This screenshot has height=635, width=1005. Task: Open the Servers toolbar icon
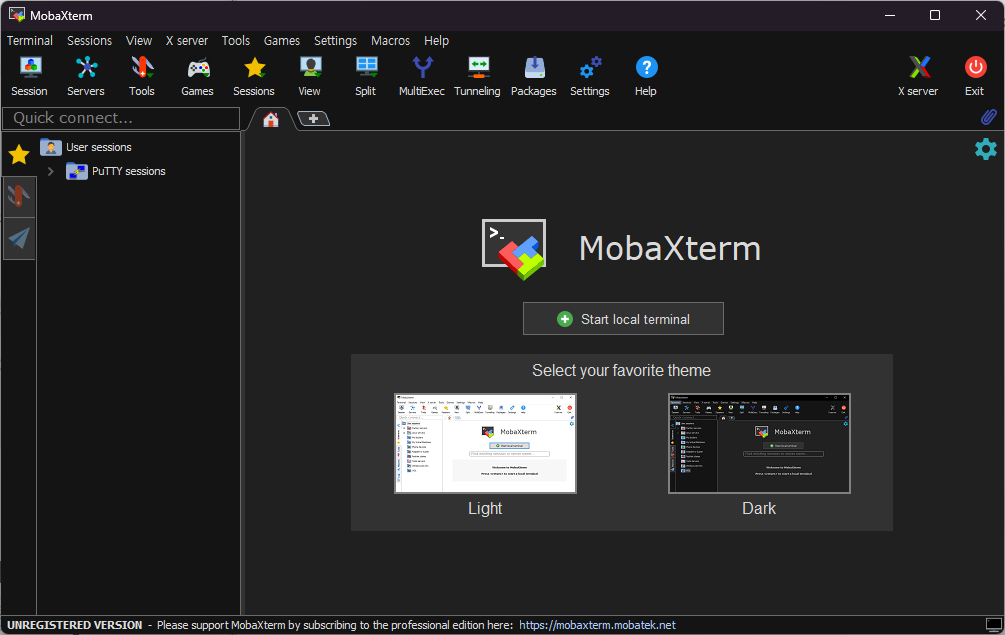click(86, 67)
